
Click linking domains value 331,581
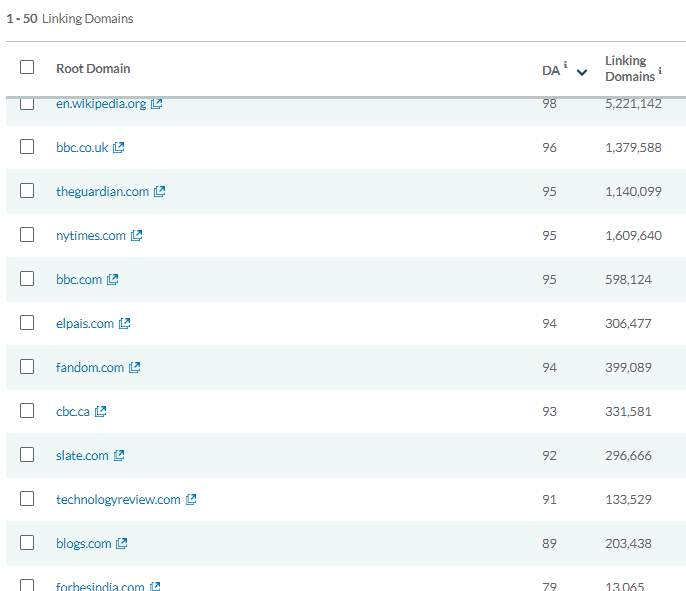(x=628, y=412)
